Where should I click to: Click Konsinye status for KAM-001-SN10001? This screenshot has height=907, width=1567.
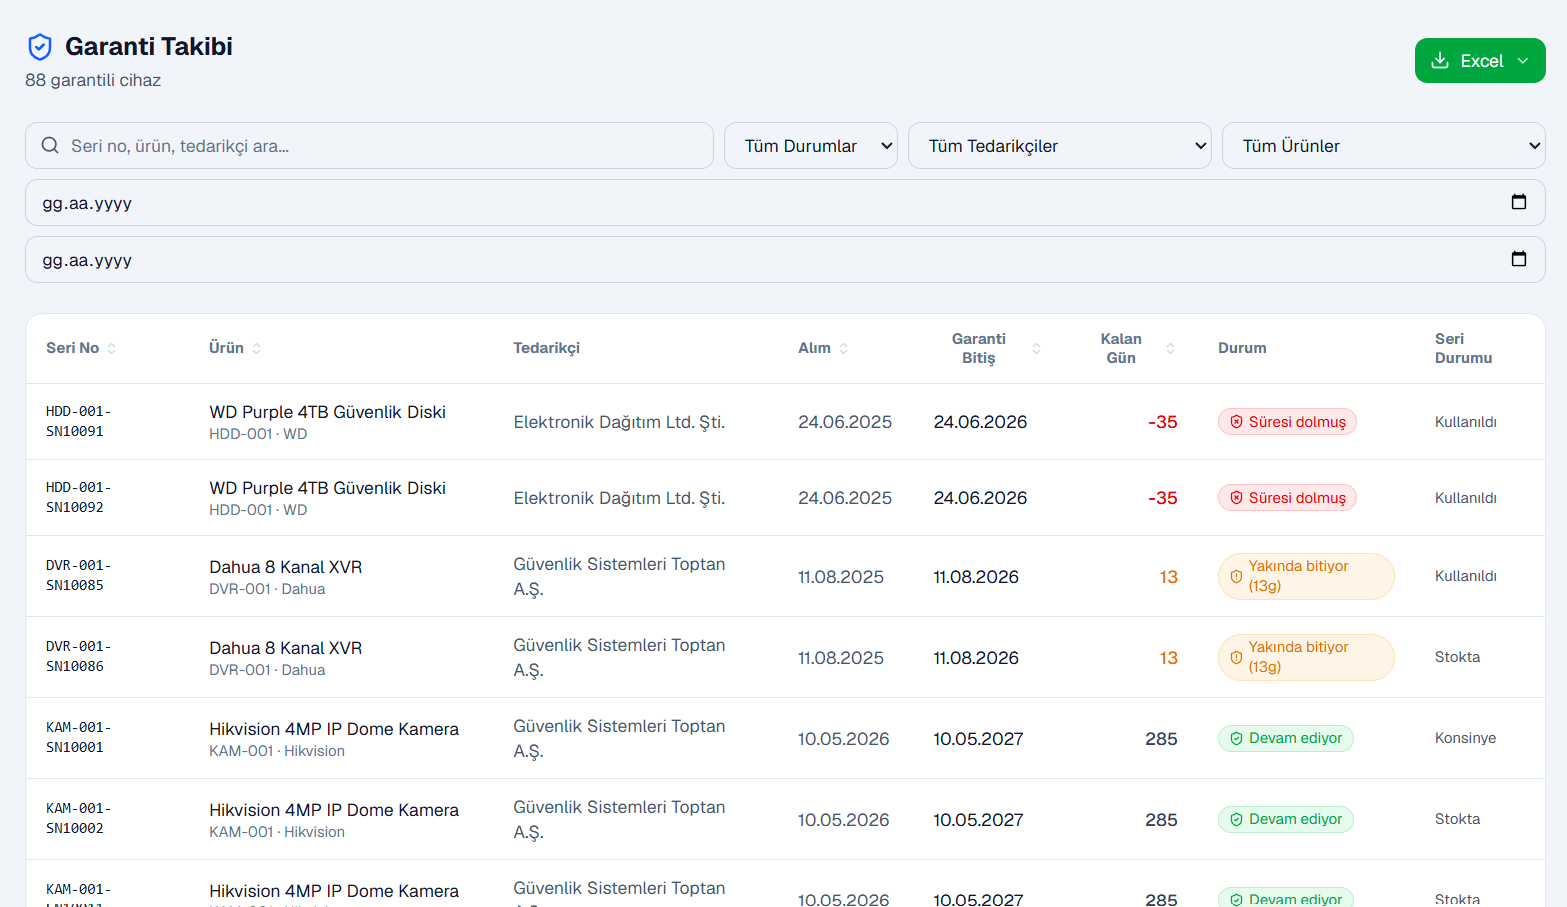pyautogui.click(x=1465, y=738)
